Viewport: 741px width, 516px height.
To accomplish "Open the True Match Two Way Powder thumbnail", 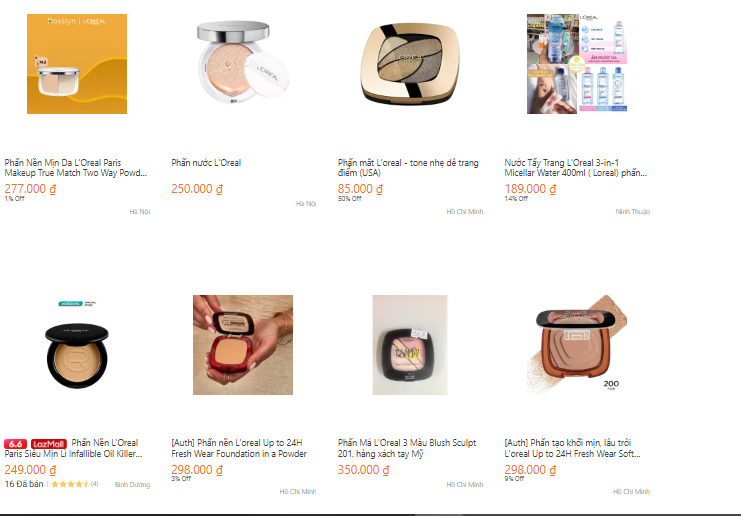I will click(x=77, y=64).
